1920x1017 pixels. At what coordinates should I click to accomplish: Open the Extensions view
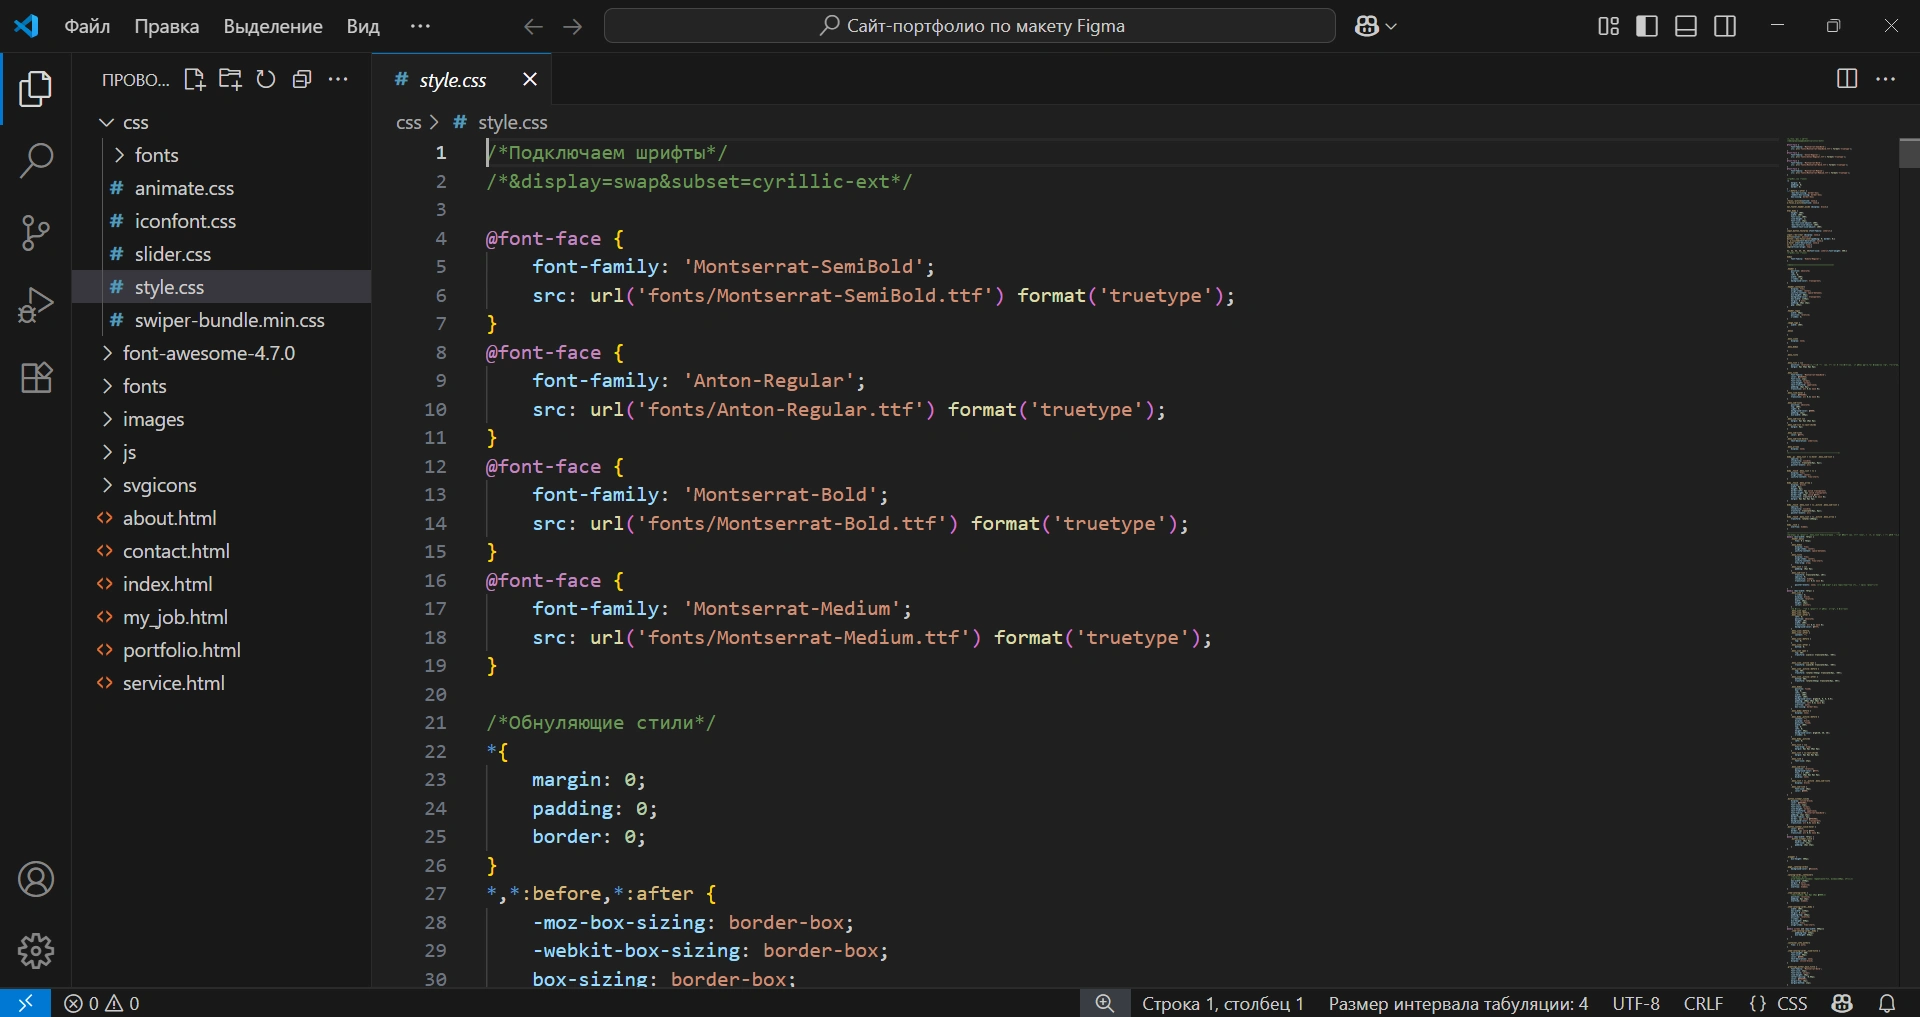coord(36,378)
